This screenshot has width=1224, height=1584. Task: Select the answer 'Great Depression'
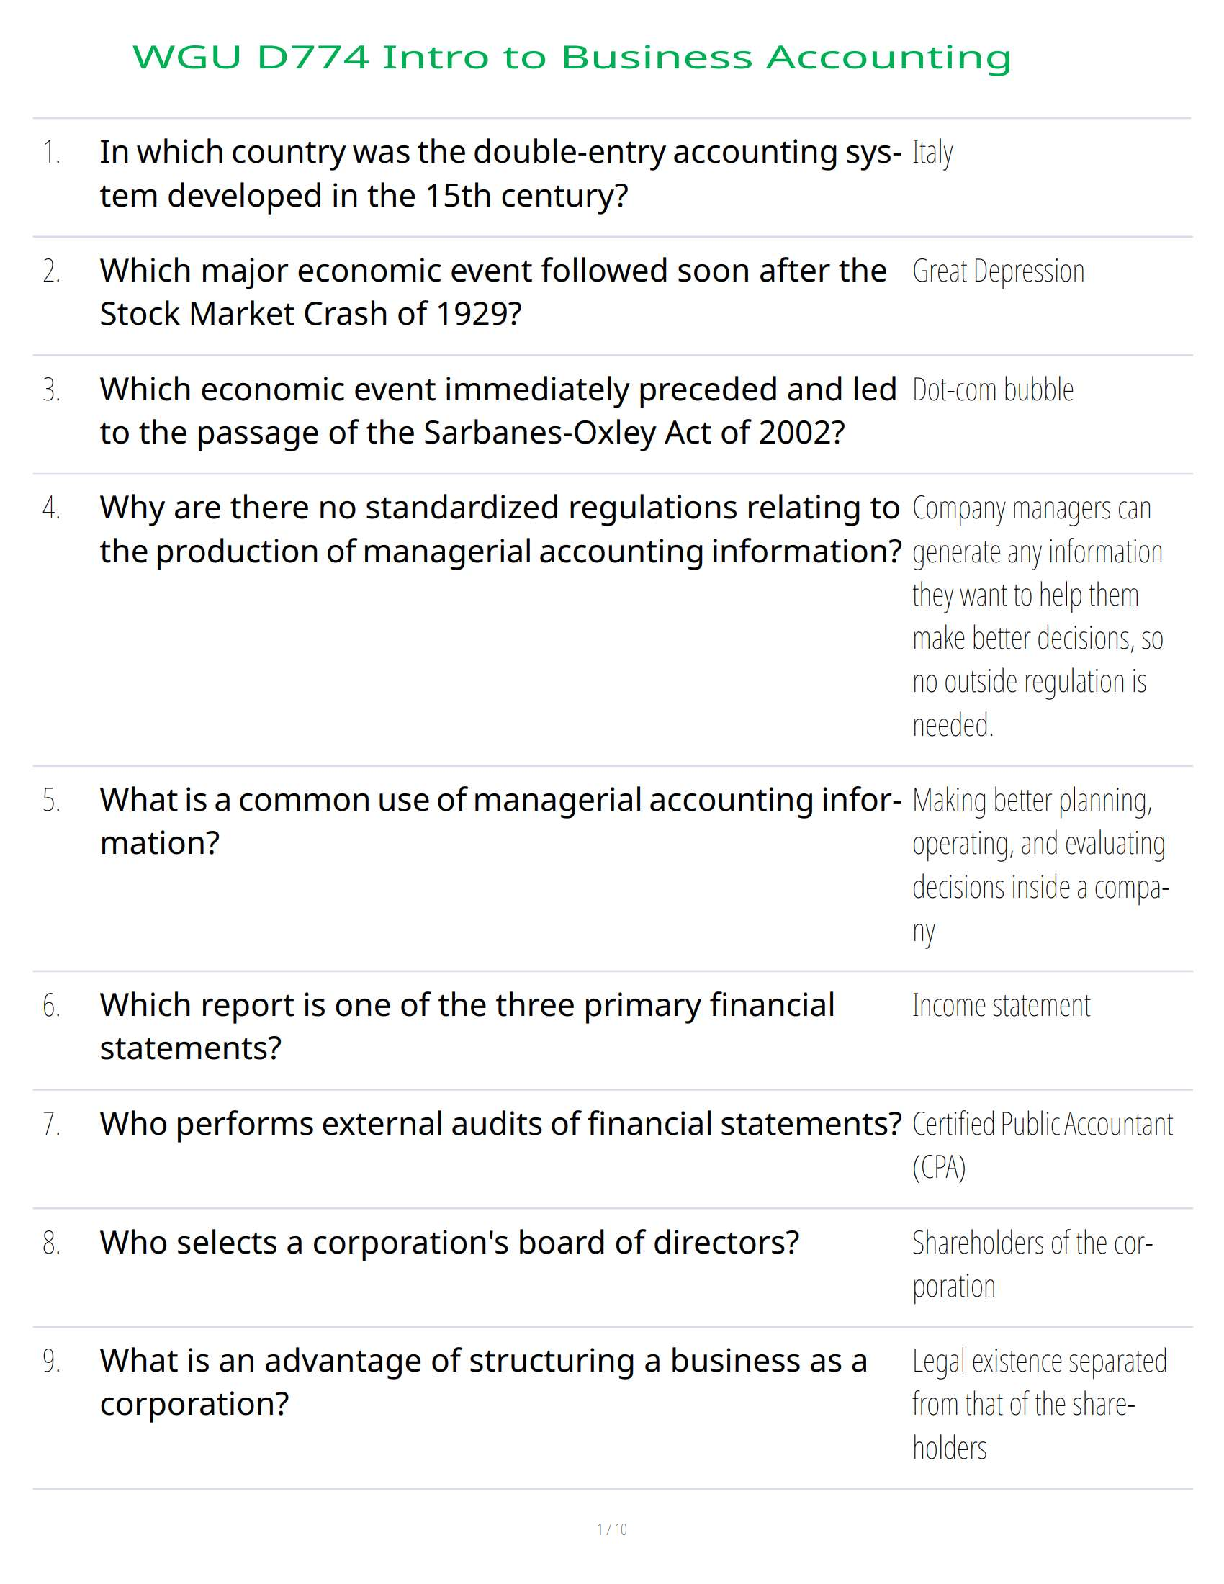pos(998,272)
